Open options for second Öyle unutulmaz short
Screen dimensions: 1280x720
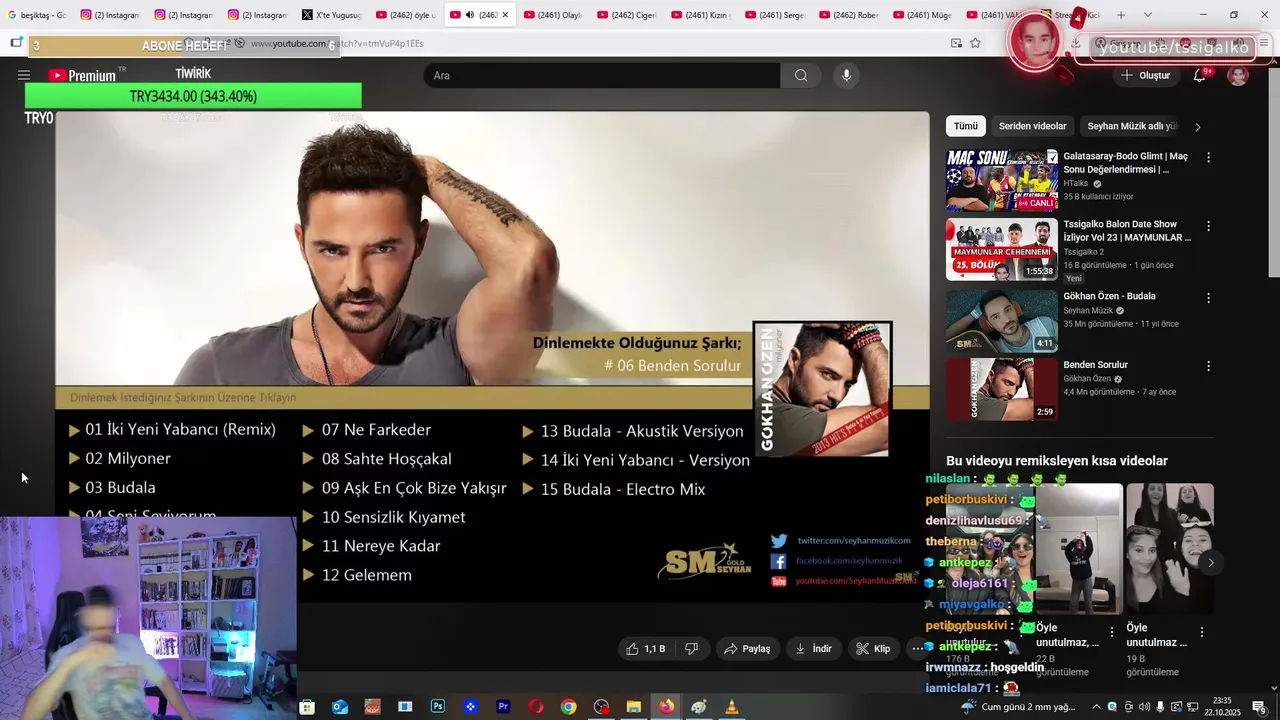[1201, 632]
